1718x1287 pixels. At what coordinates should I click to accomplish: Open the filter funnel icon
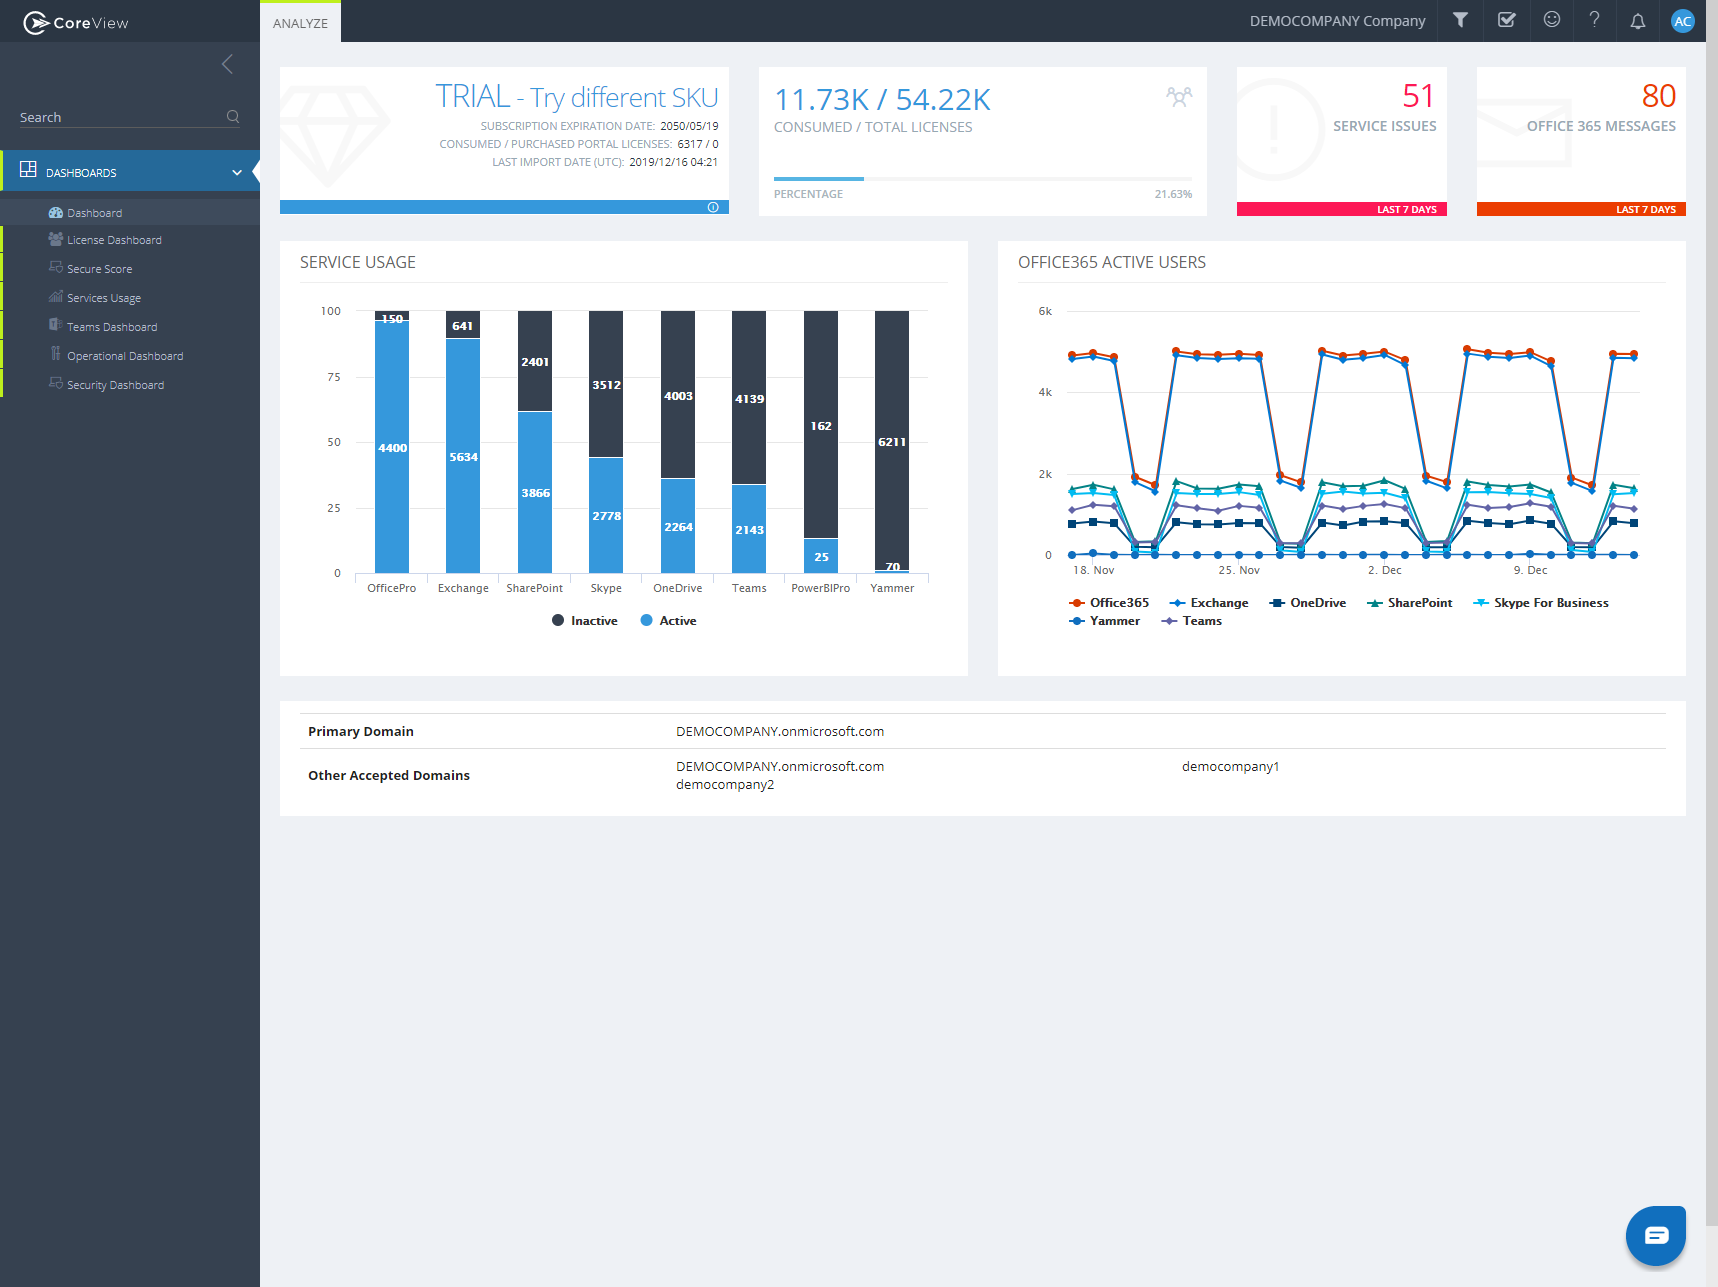(x=1460, y=20)
